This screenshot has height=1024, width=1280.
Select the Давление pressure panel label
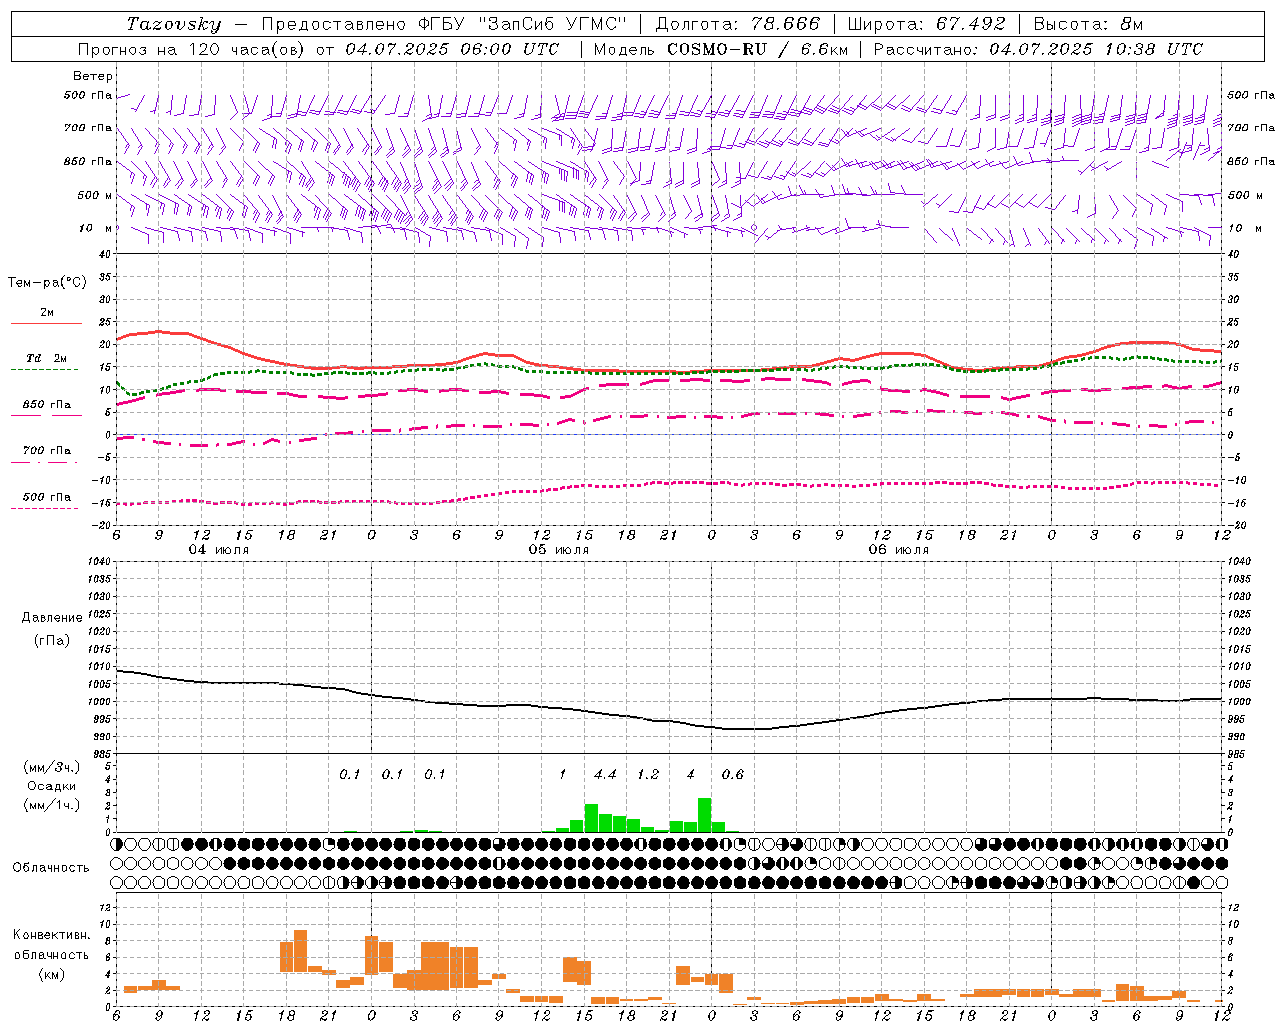(51, 618)
